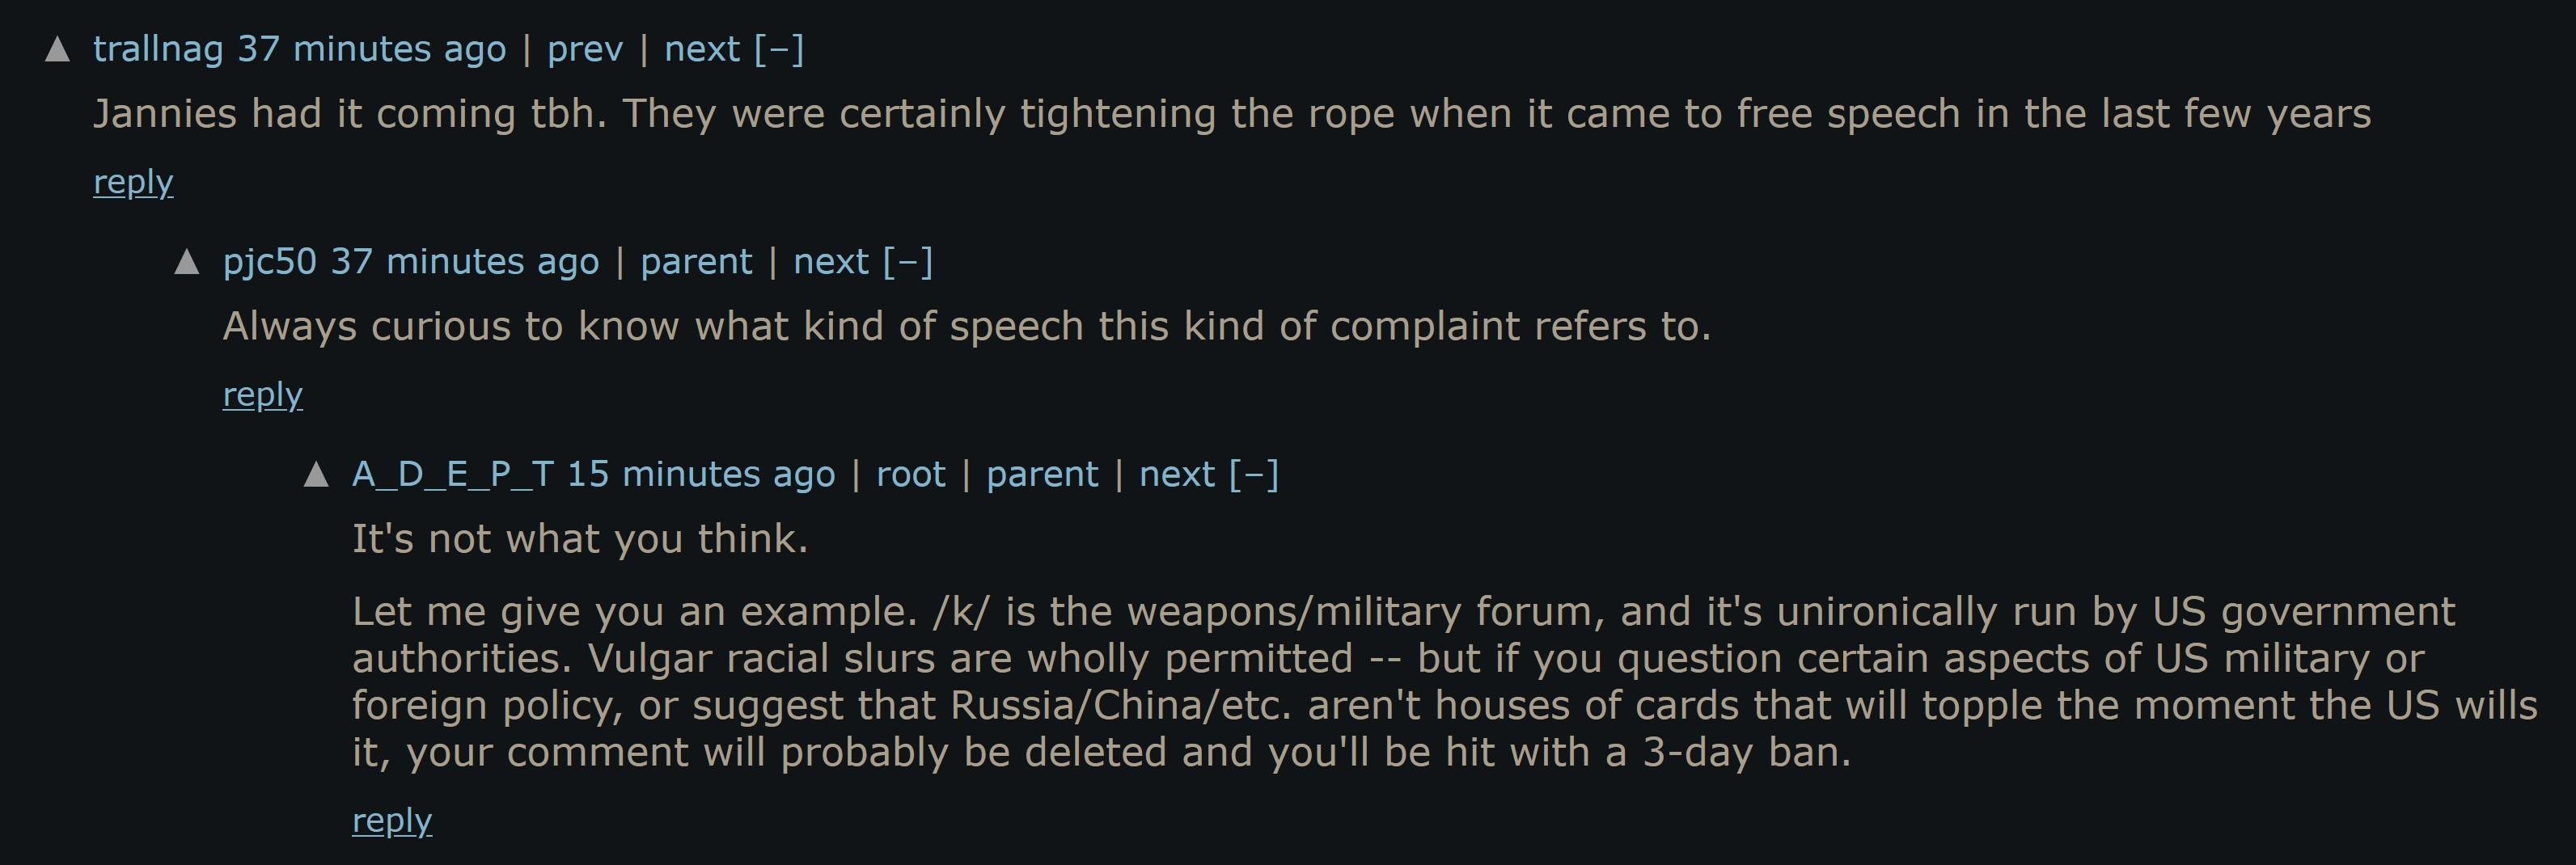Go to prev comment from trallnag

click(x=585, y=49)
